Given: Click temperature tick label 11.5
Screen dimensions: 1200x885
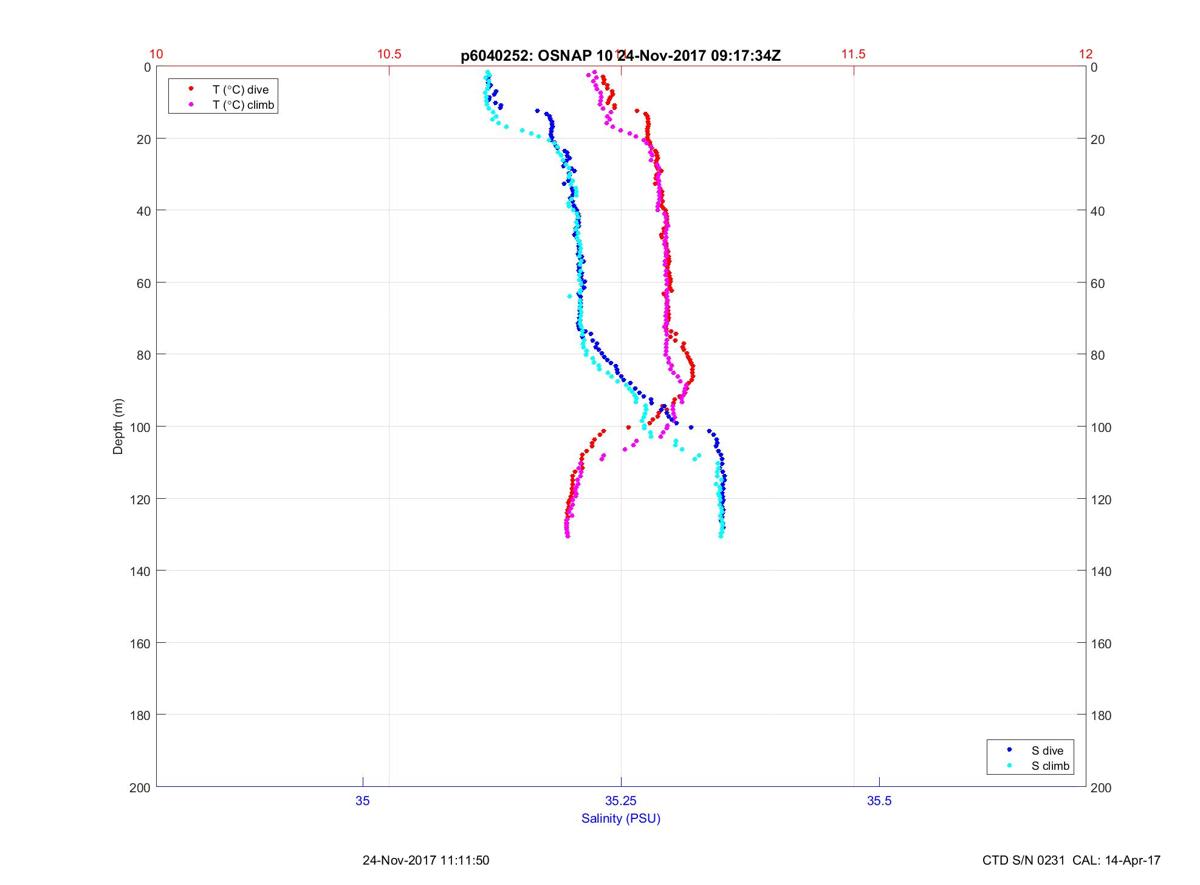Looking at the screenshot, I should [853, 54].
